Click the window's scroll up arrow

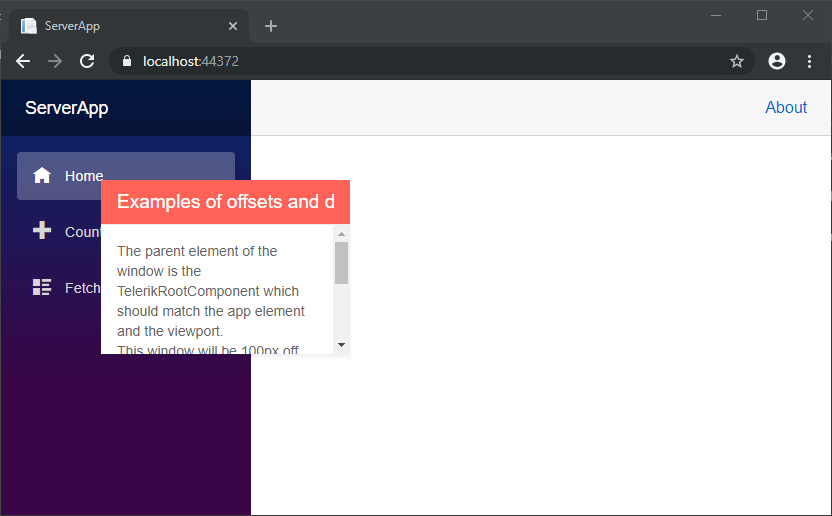coord(341,234)
